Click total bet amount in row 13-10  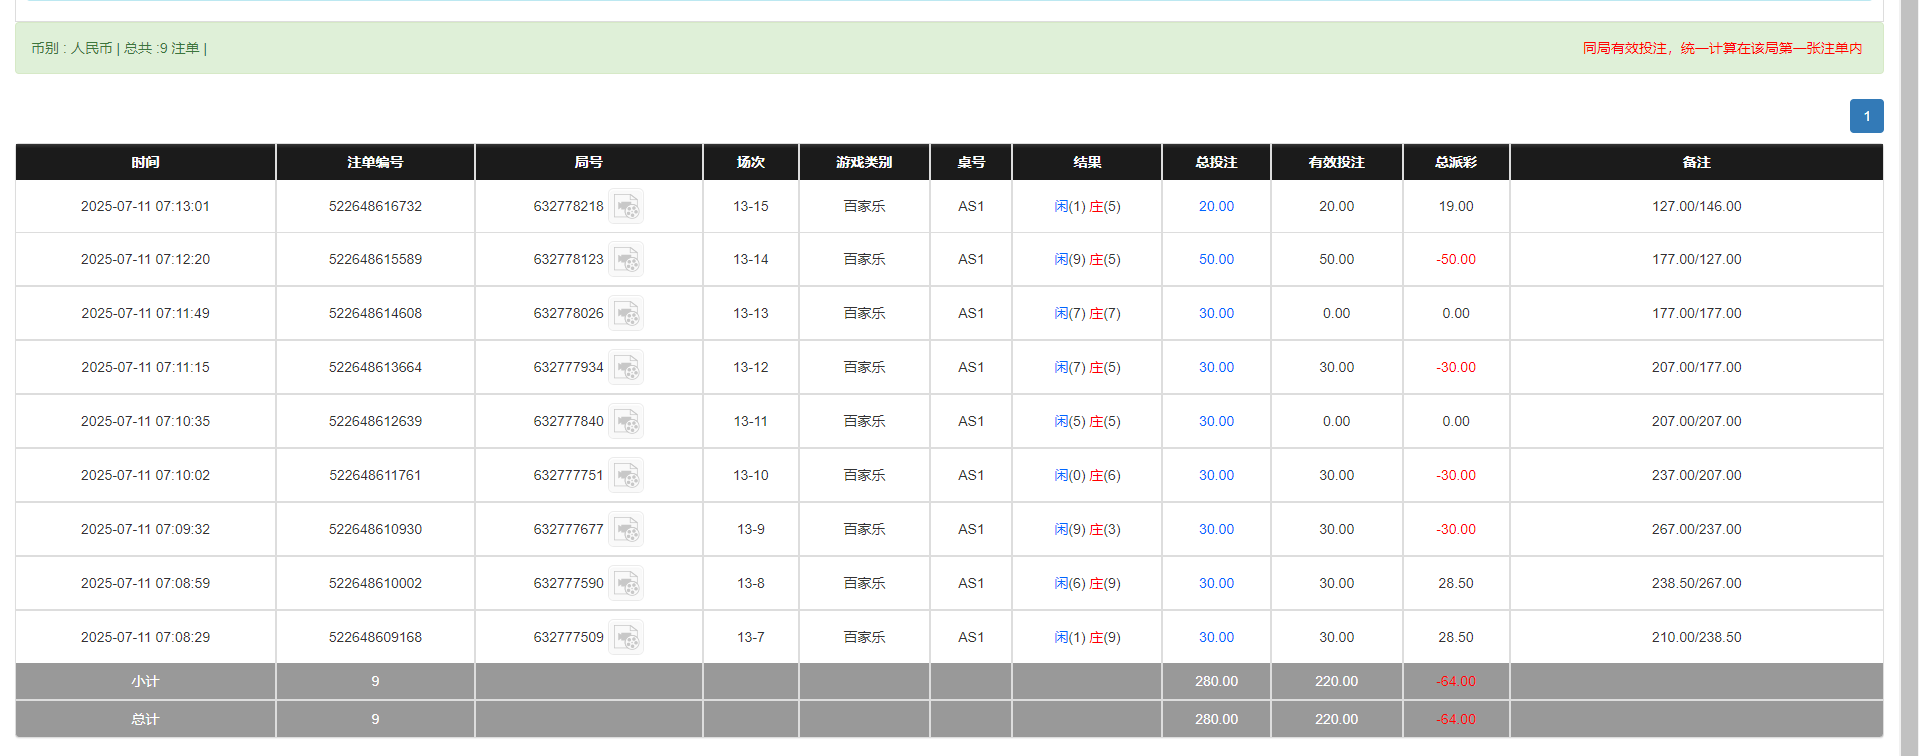(x=1216, y=476)
